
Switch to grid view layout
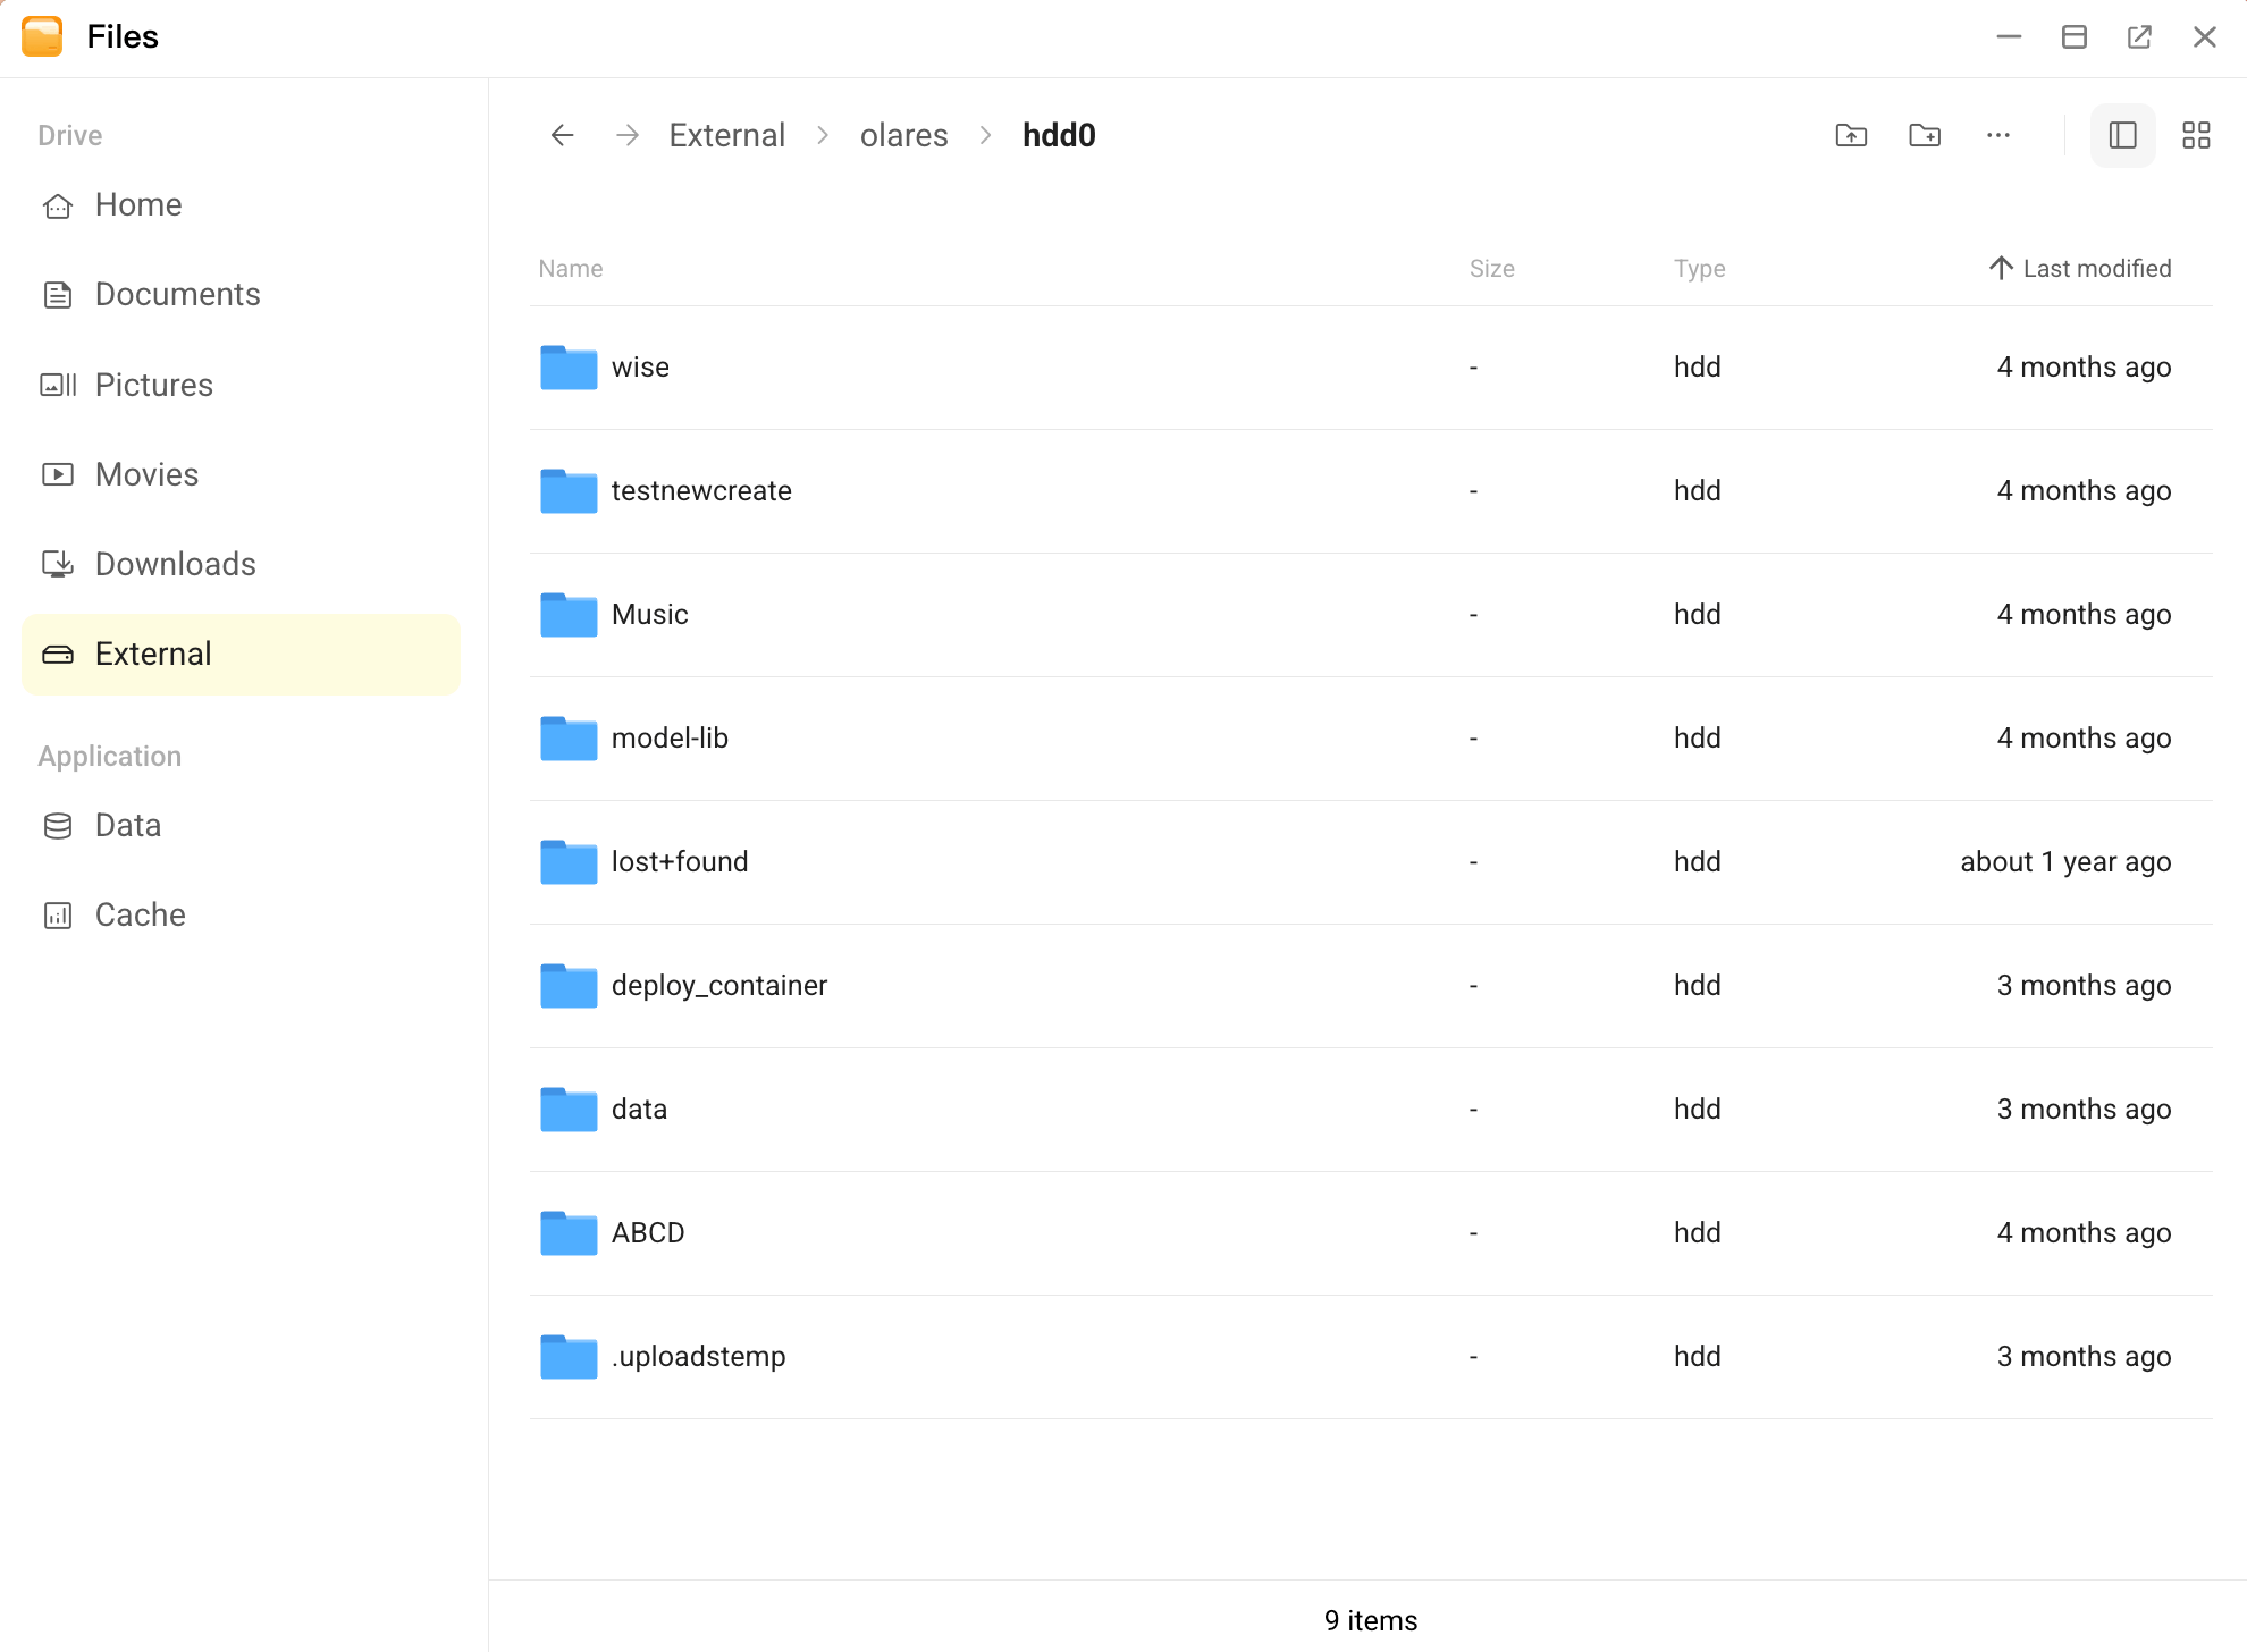[2195, 135]
